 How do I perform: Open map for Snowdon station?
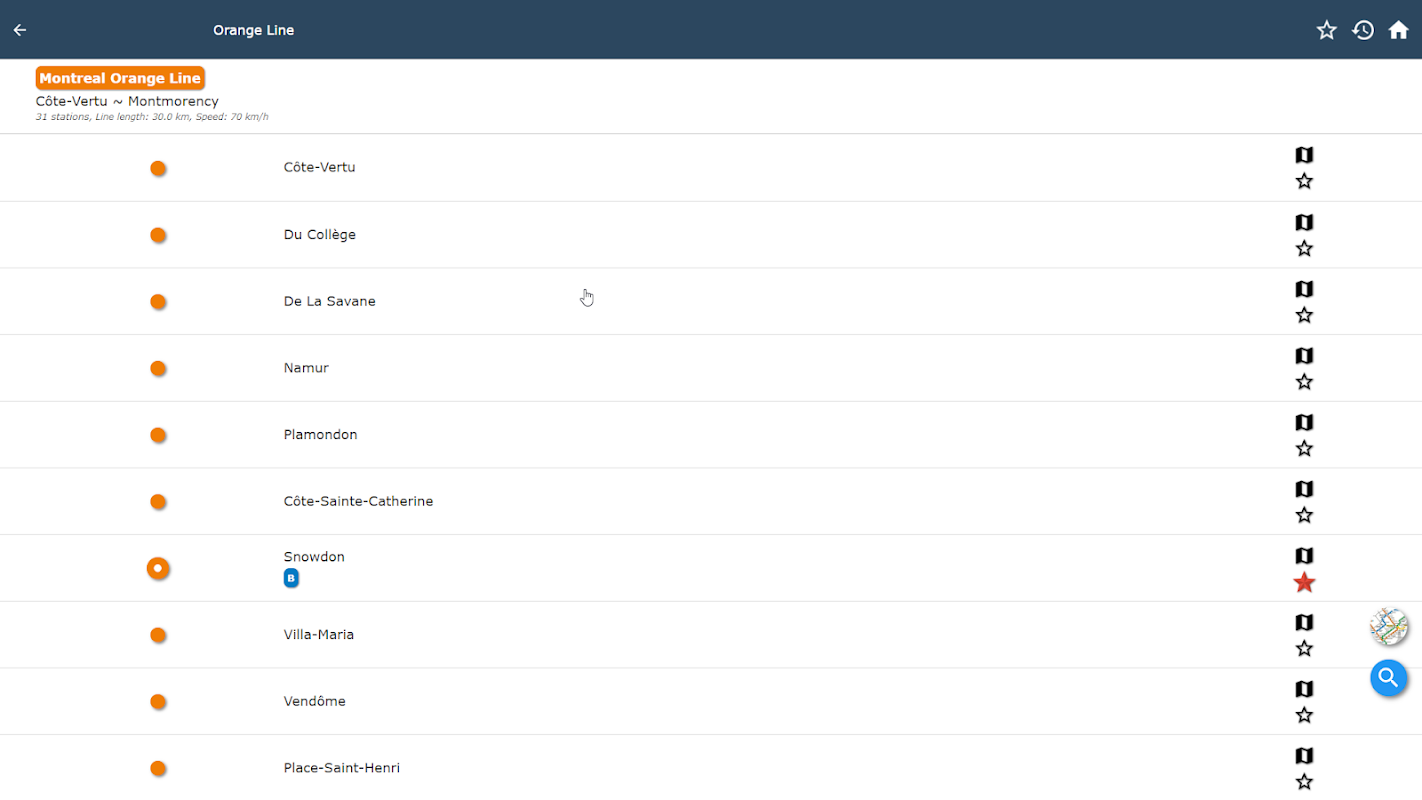(x=1304, y=555)
